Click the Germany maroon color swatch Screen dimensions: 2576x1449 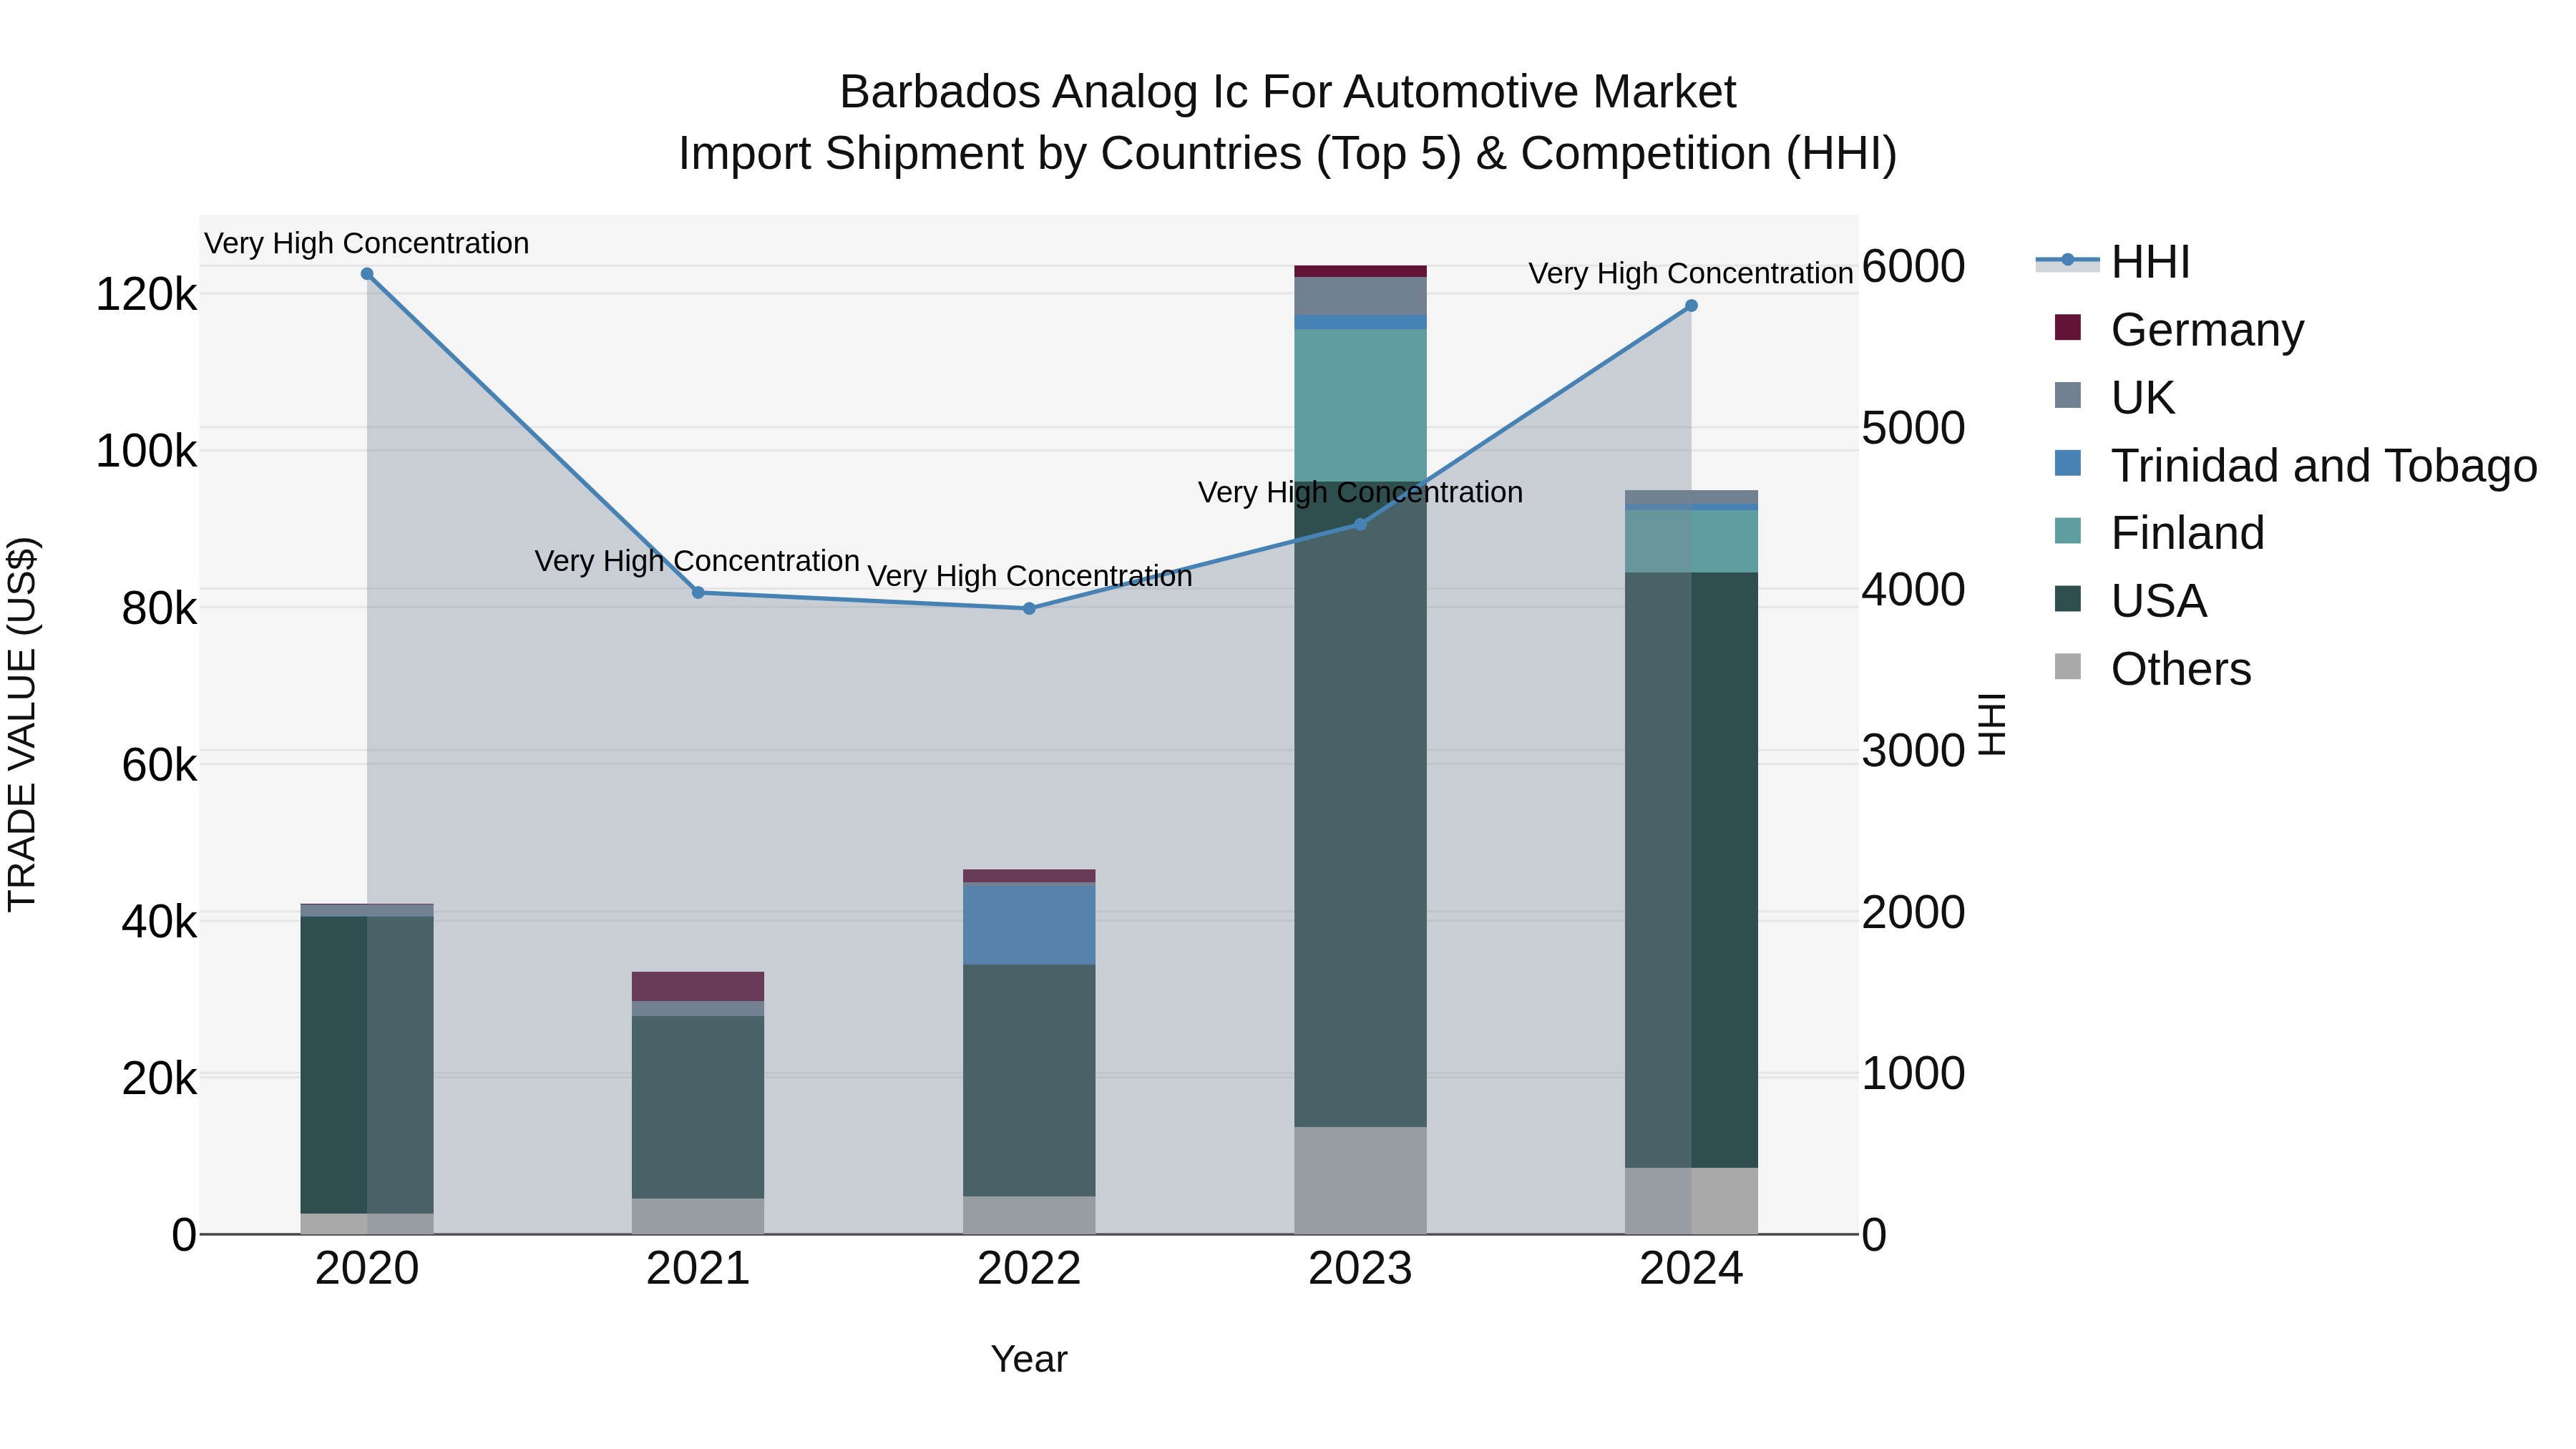click(2067, 327)
